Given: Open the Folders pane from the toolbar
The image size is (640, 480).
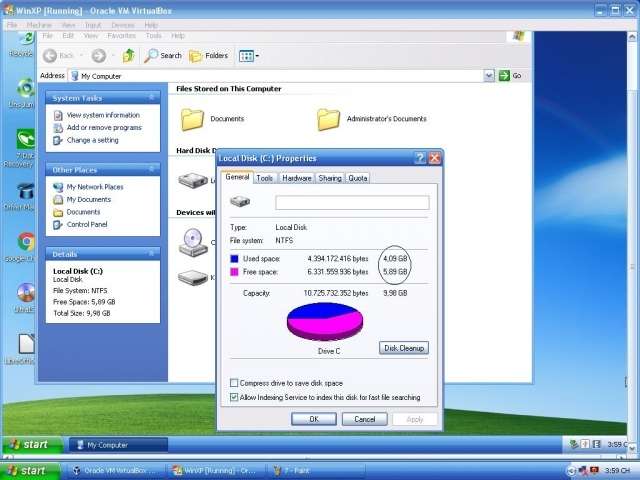Looking at the screenshot, I should coord(208,56).
